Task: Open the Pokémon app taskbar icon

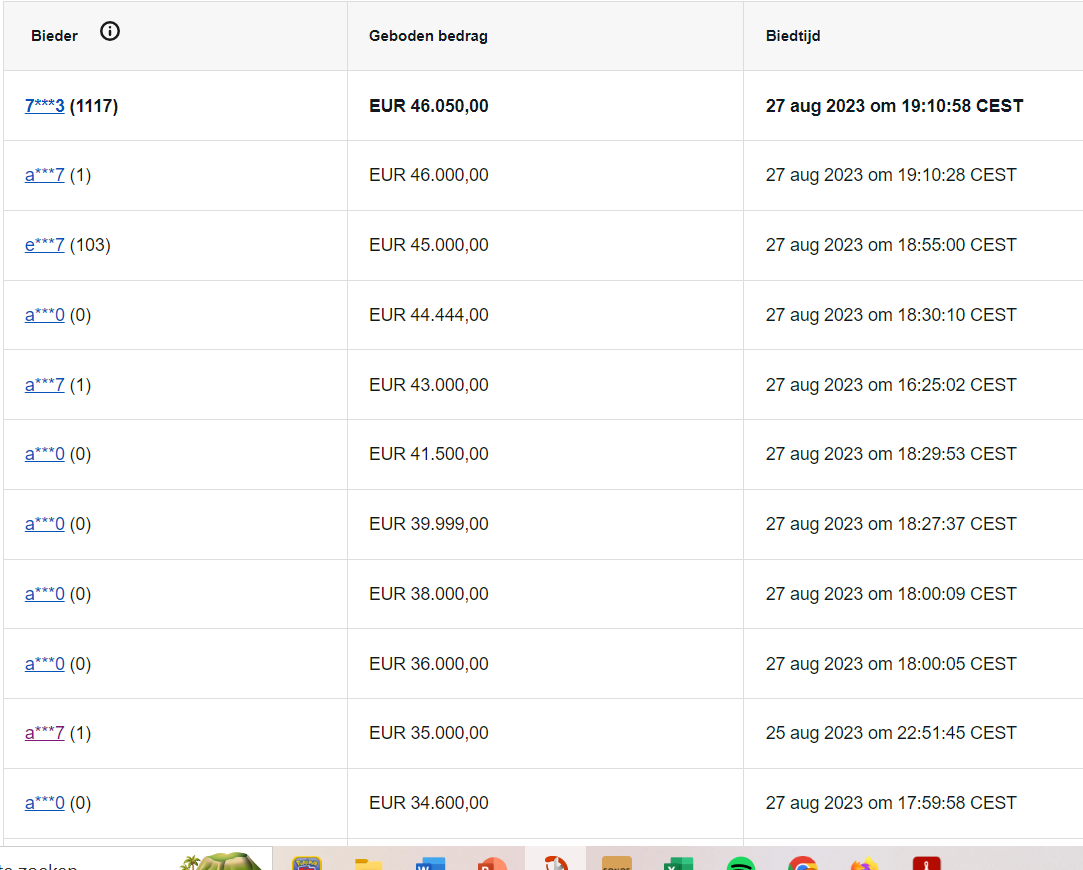Action: pos(307,863)
